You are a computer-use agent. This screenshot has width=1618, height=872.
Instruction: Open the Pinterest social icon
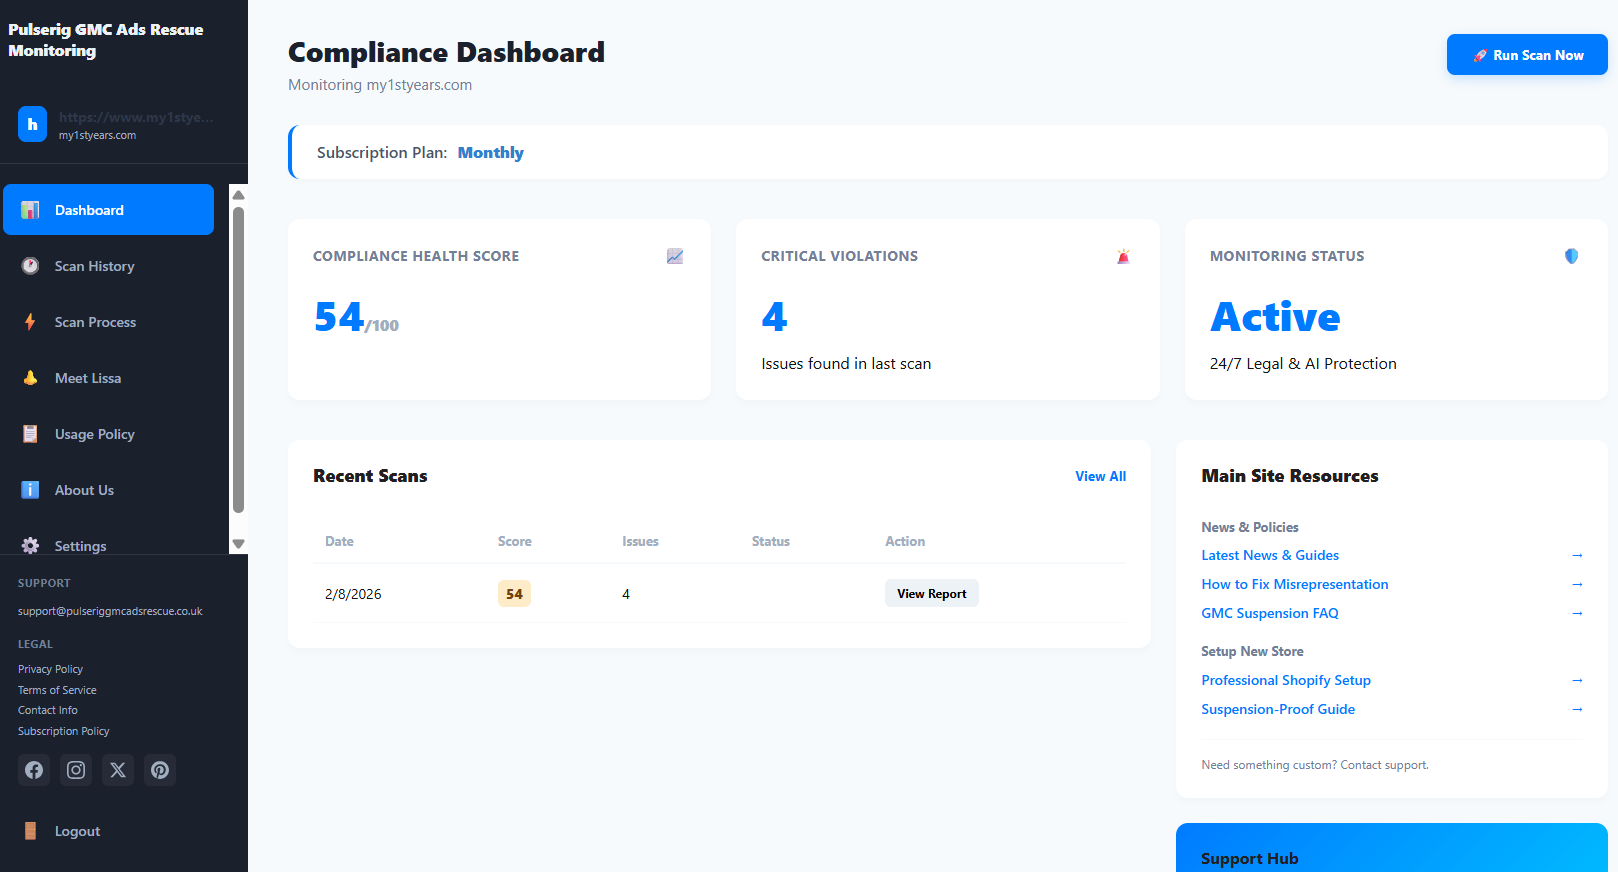click(160, 770)
